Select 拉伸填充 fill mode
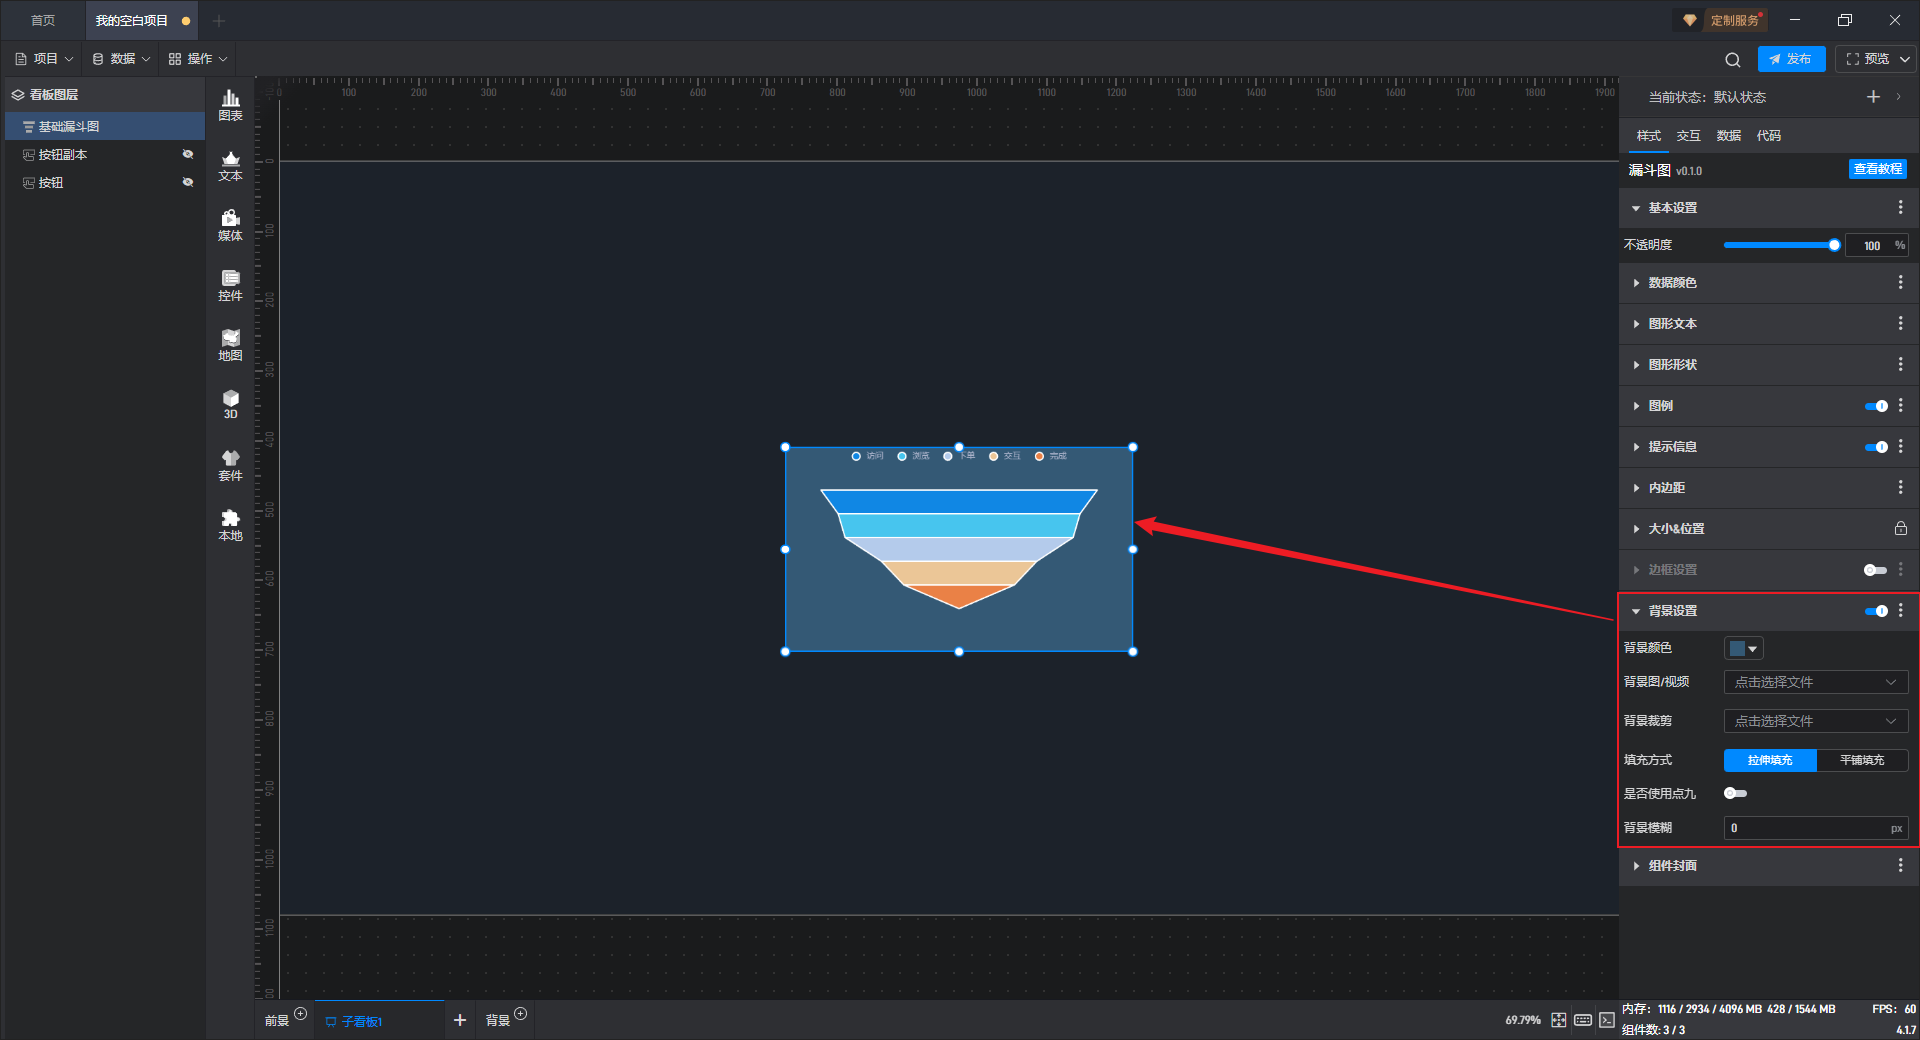1920x1040 pixels. pyautogui.click(x=1770, y=760)
